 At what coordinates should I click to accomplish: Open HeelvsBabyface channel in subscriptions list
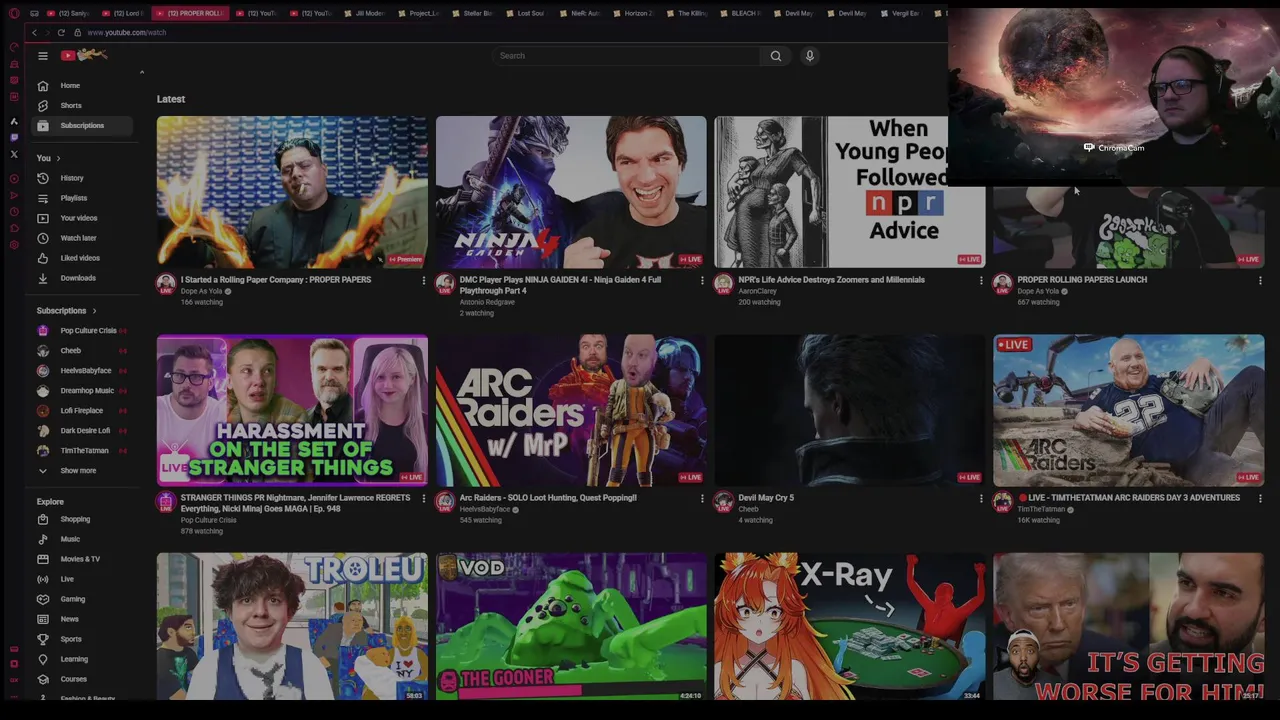coord(84,371)
